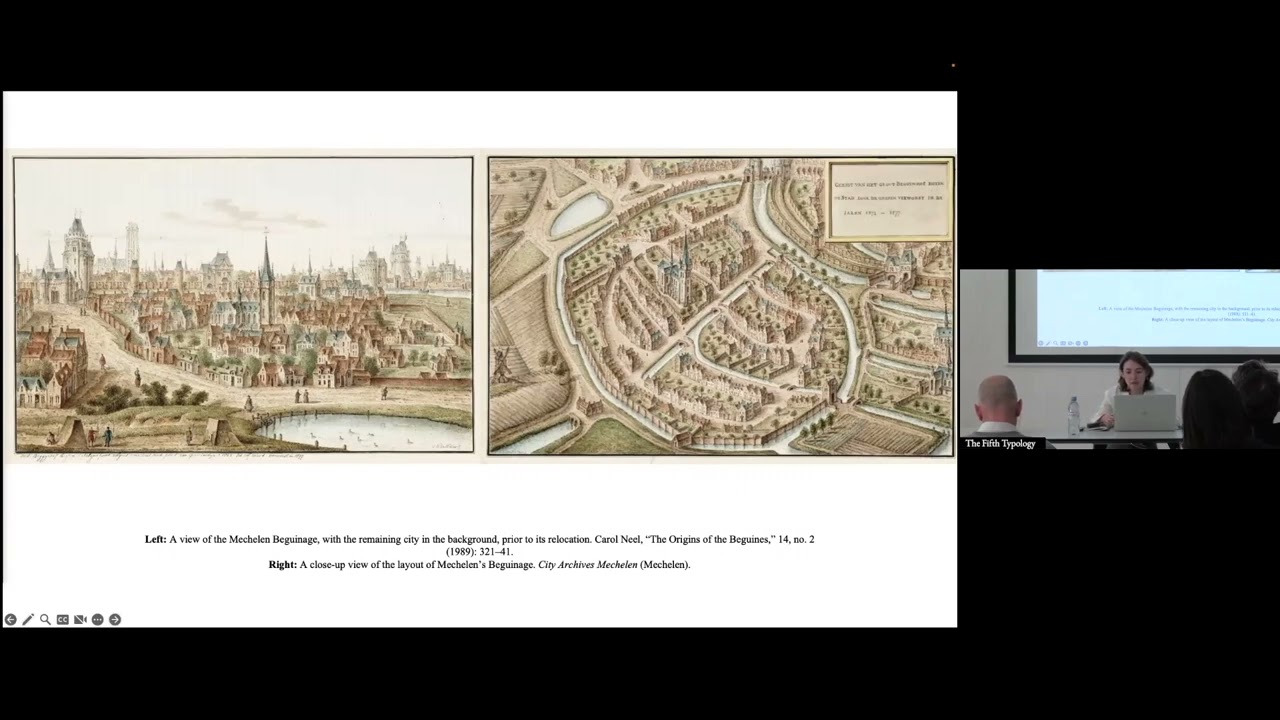Click the speaker video feed

(x=1120, y=359)
